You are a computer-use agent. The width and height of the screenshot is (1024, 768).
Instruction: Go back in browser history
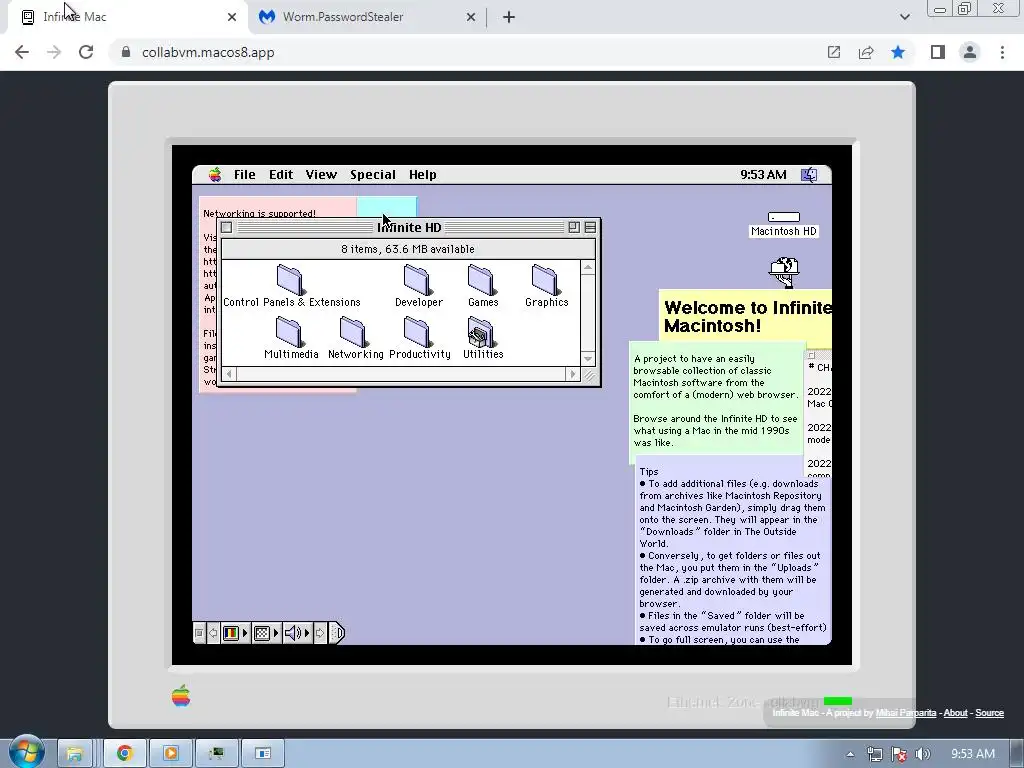[22, 52]
